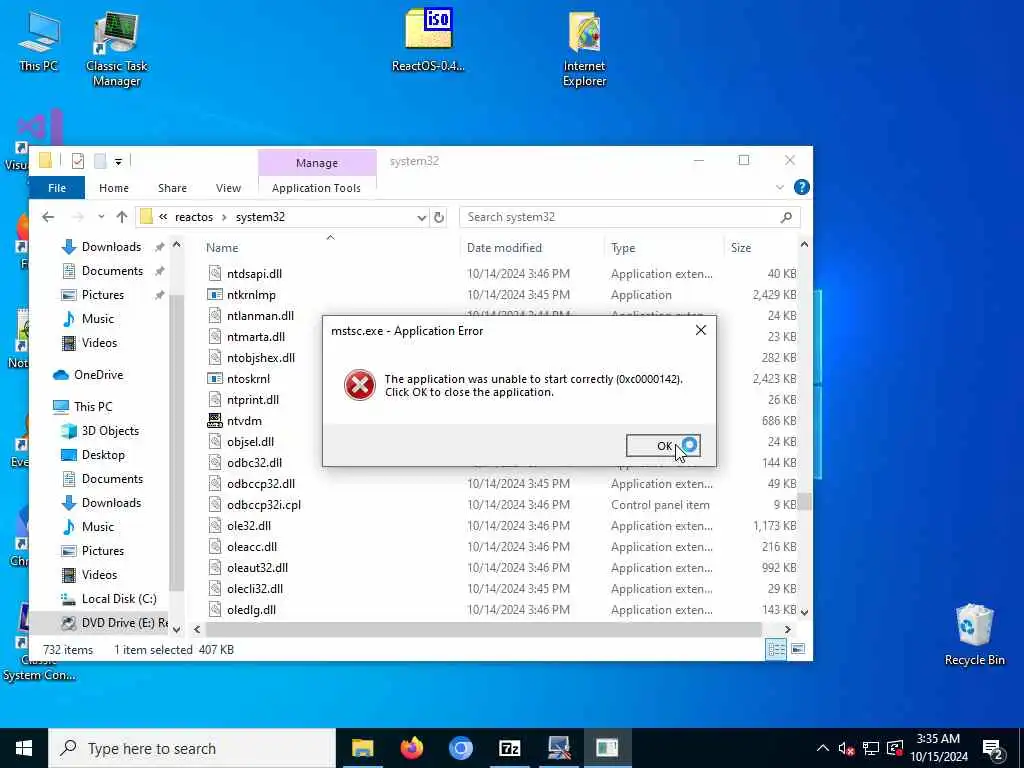
Task: Open address bar history dropdown
Action: click(x=421, y=217)
